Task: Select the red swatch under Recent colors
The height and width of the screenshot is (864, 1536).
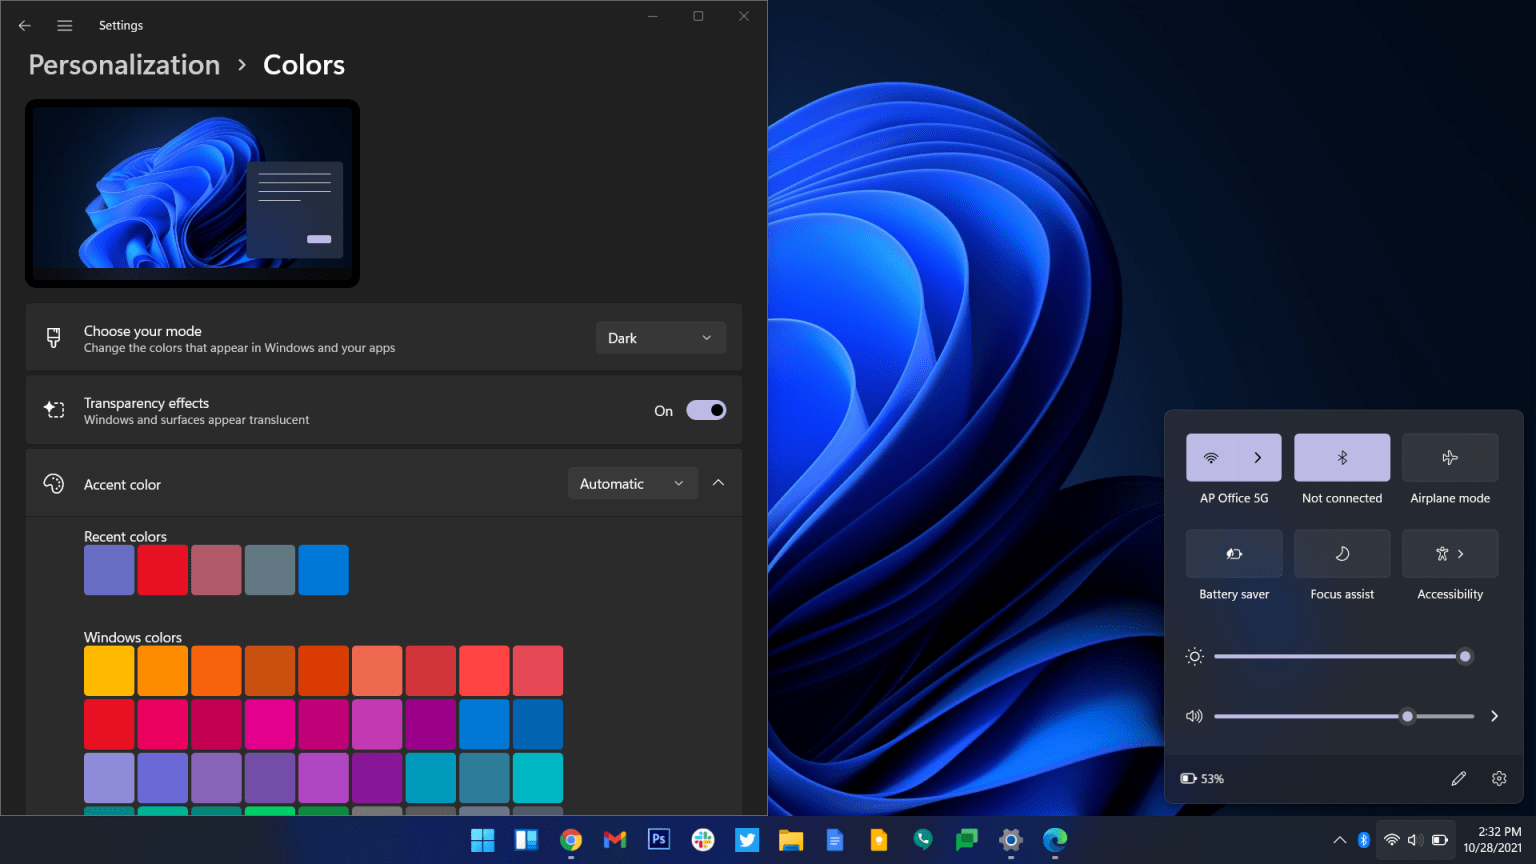Action: coord(162,569)
